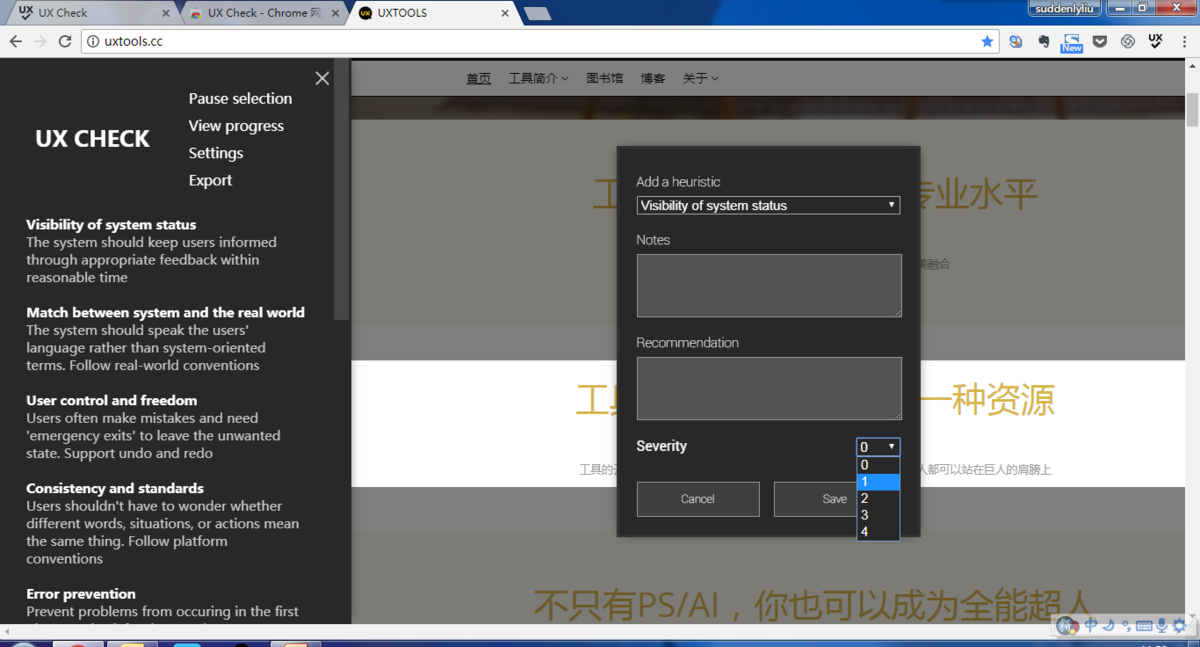Open the 图书馆 menu item

[x=605, y=78]
